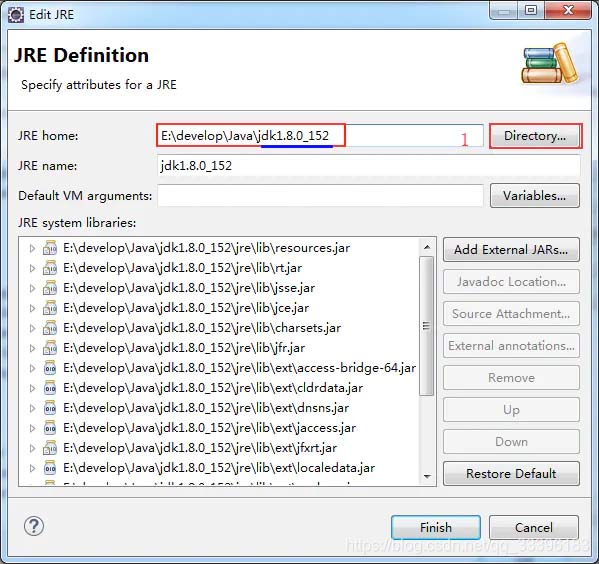Click the jar icon beside resources.jar
The image size is (599, 564).
click(x=50, y=248)
